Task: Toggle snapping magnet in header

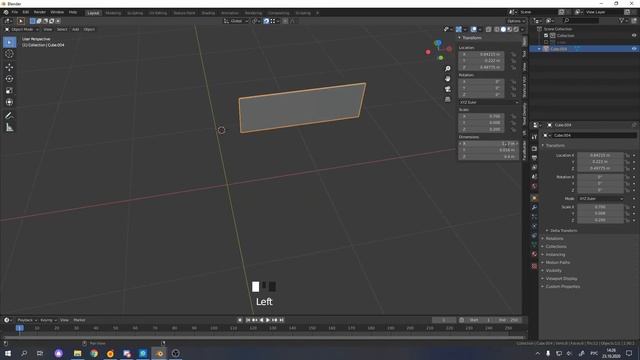Action: point(266,21)
